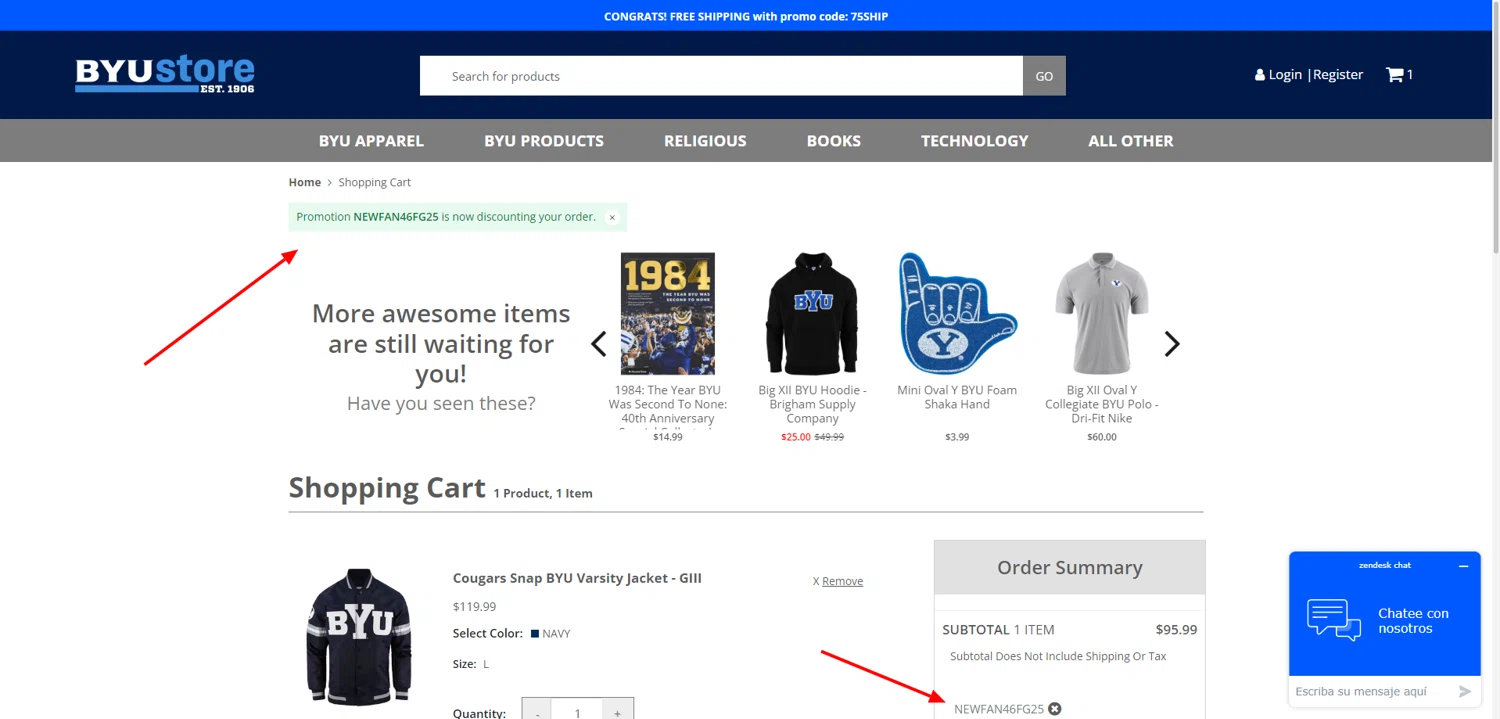
Task: Remove promo code NEWFAN46FG25 from order summary
Action: (1055, 709)
